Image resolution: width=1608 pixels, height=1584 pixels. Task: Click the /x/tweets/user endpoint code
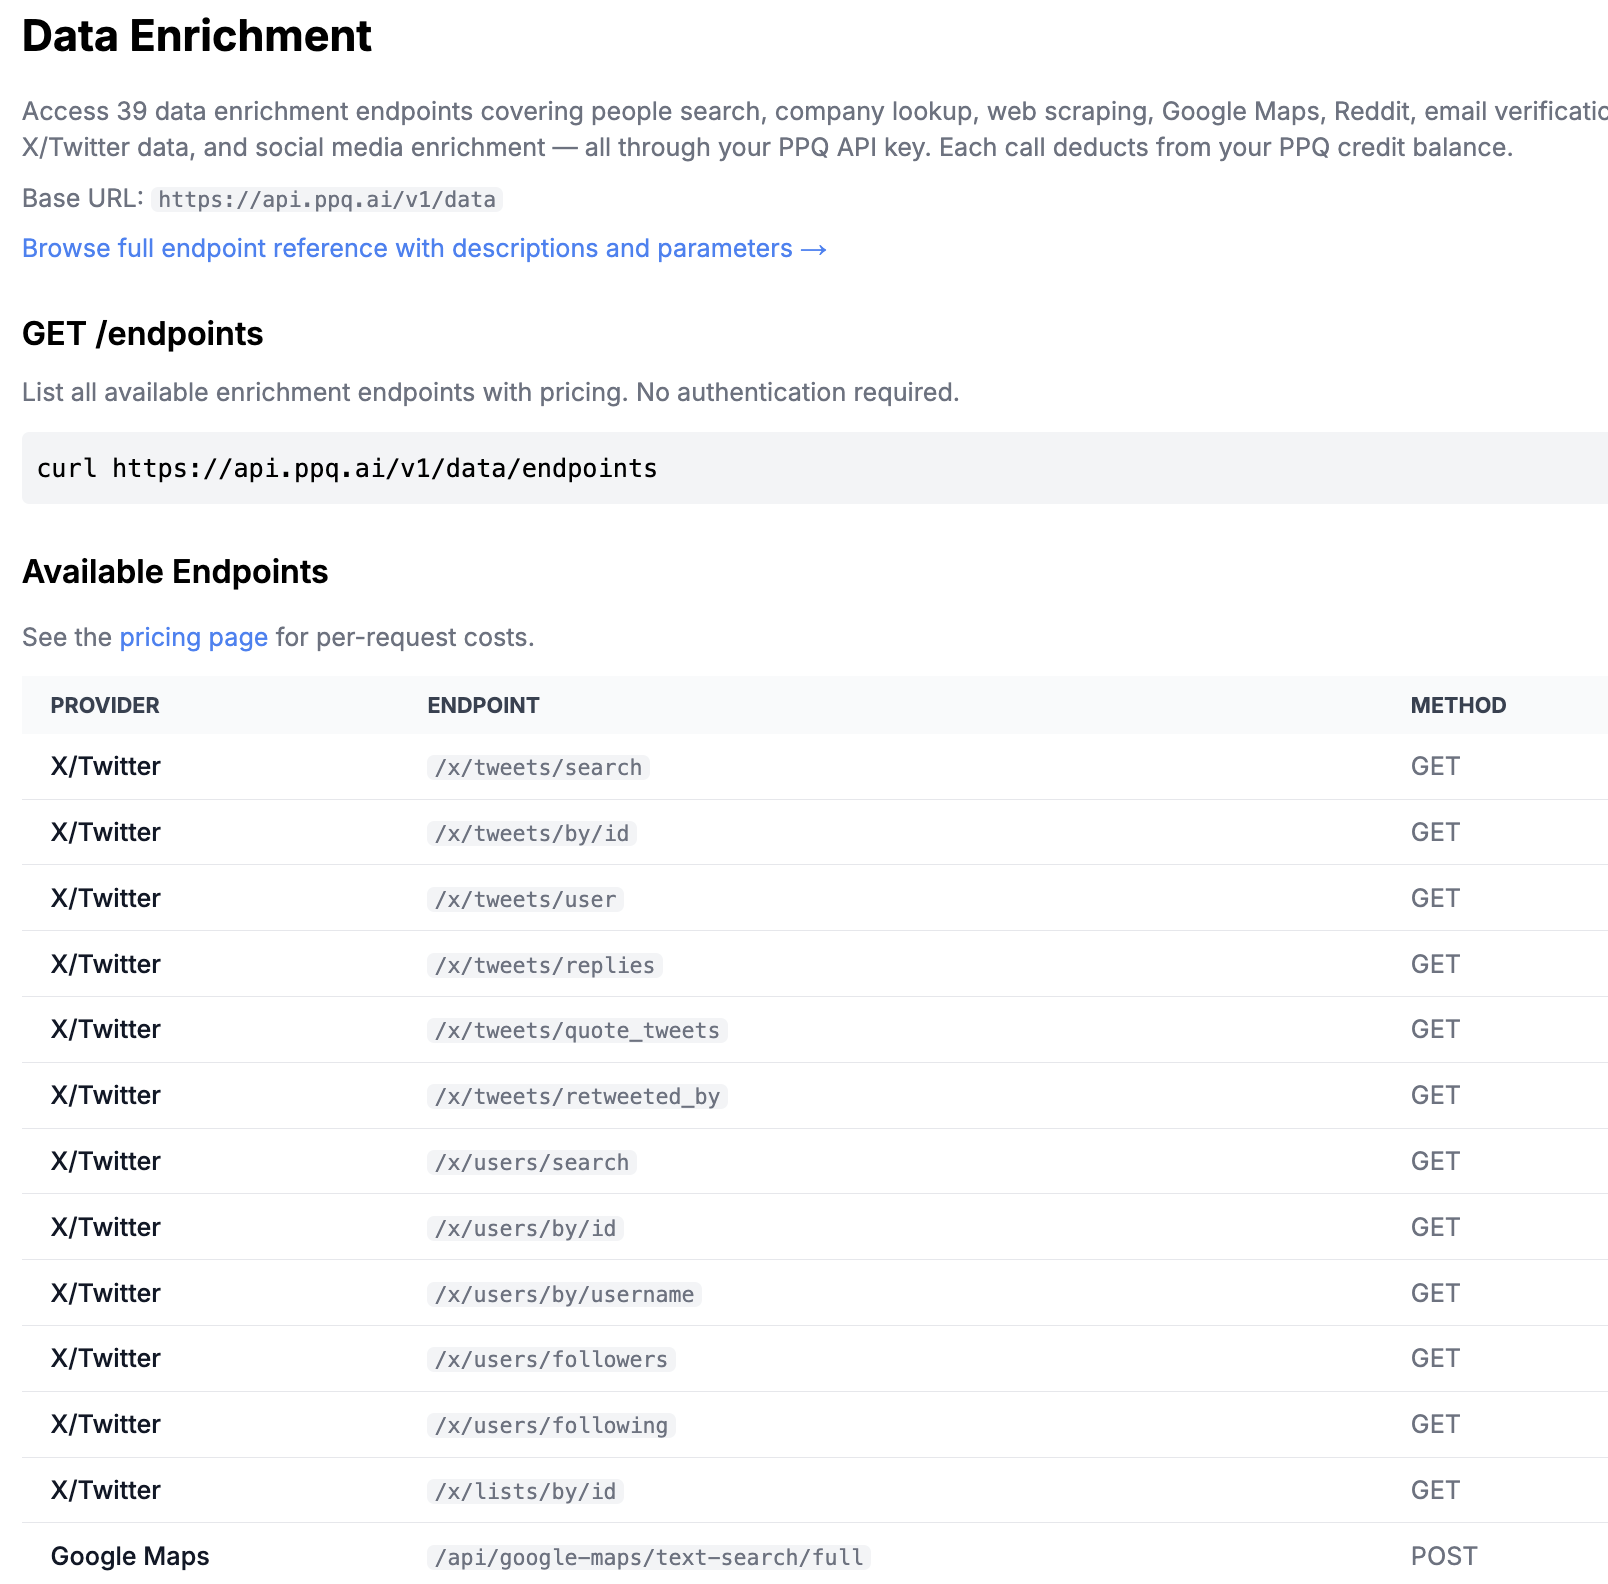pos(525,899)
